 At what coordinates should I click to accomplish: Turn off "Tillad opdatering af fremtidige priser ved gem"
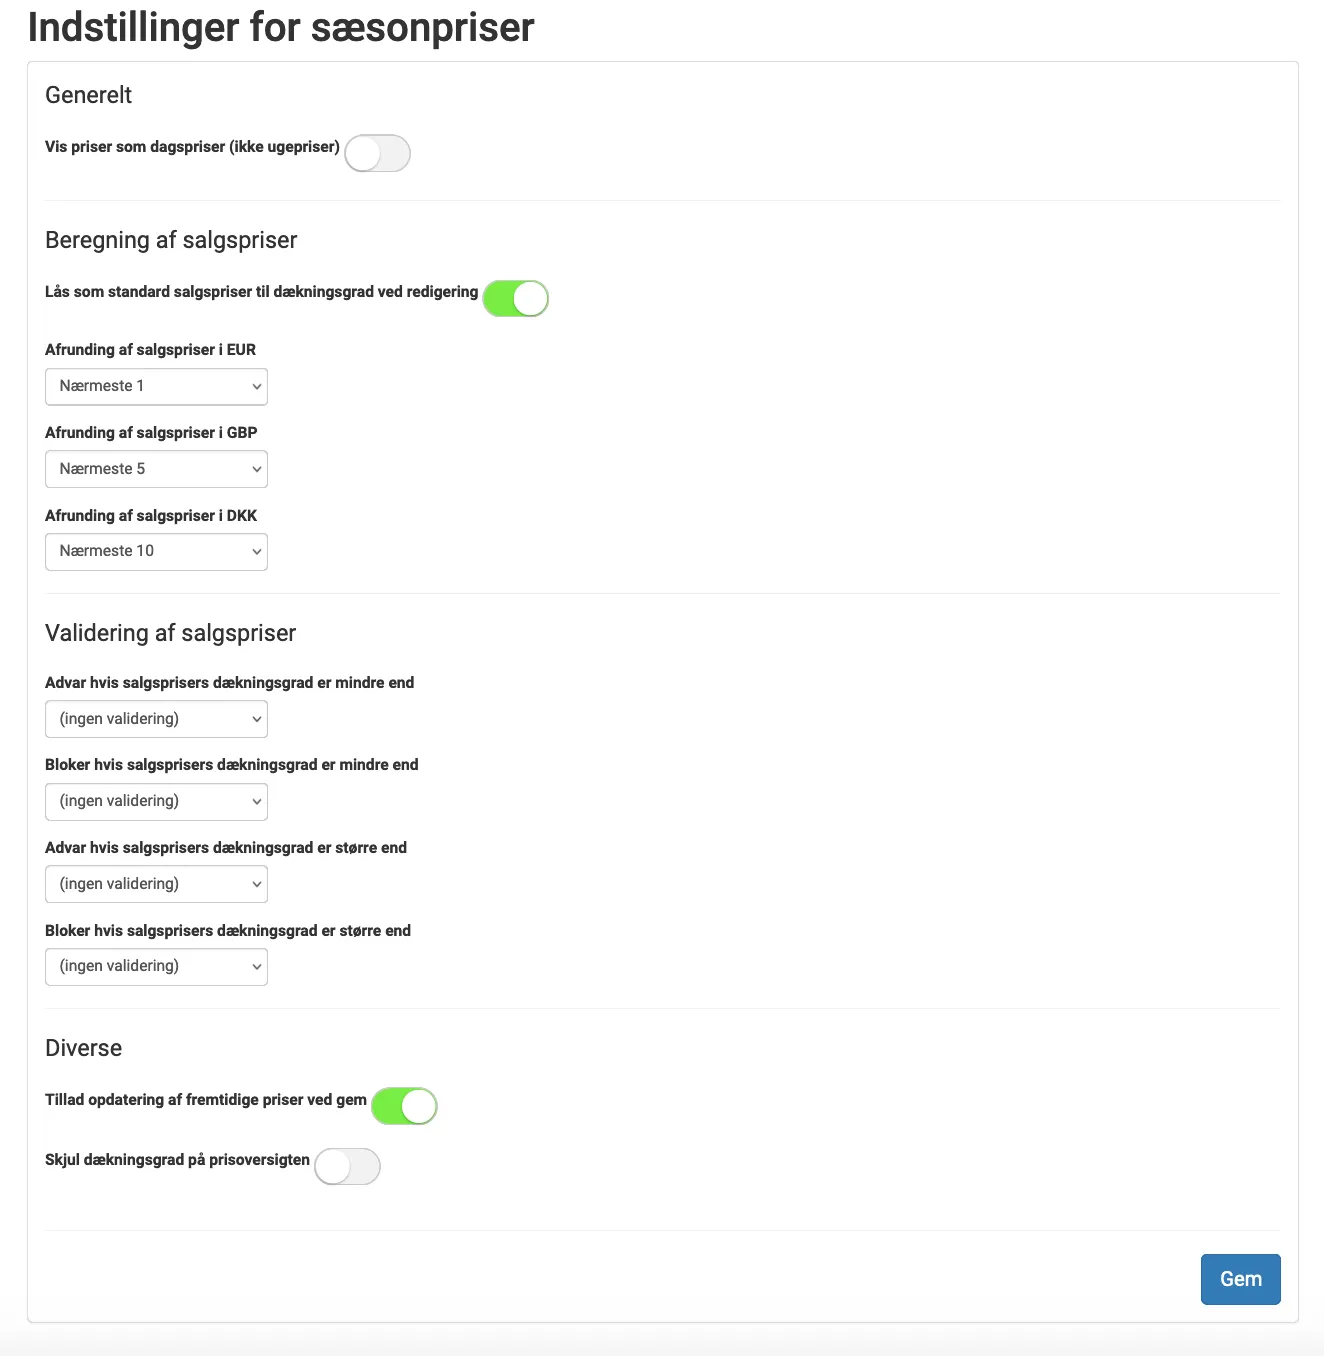404,1106
